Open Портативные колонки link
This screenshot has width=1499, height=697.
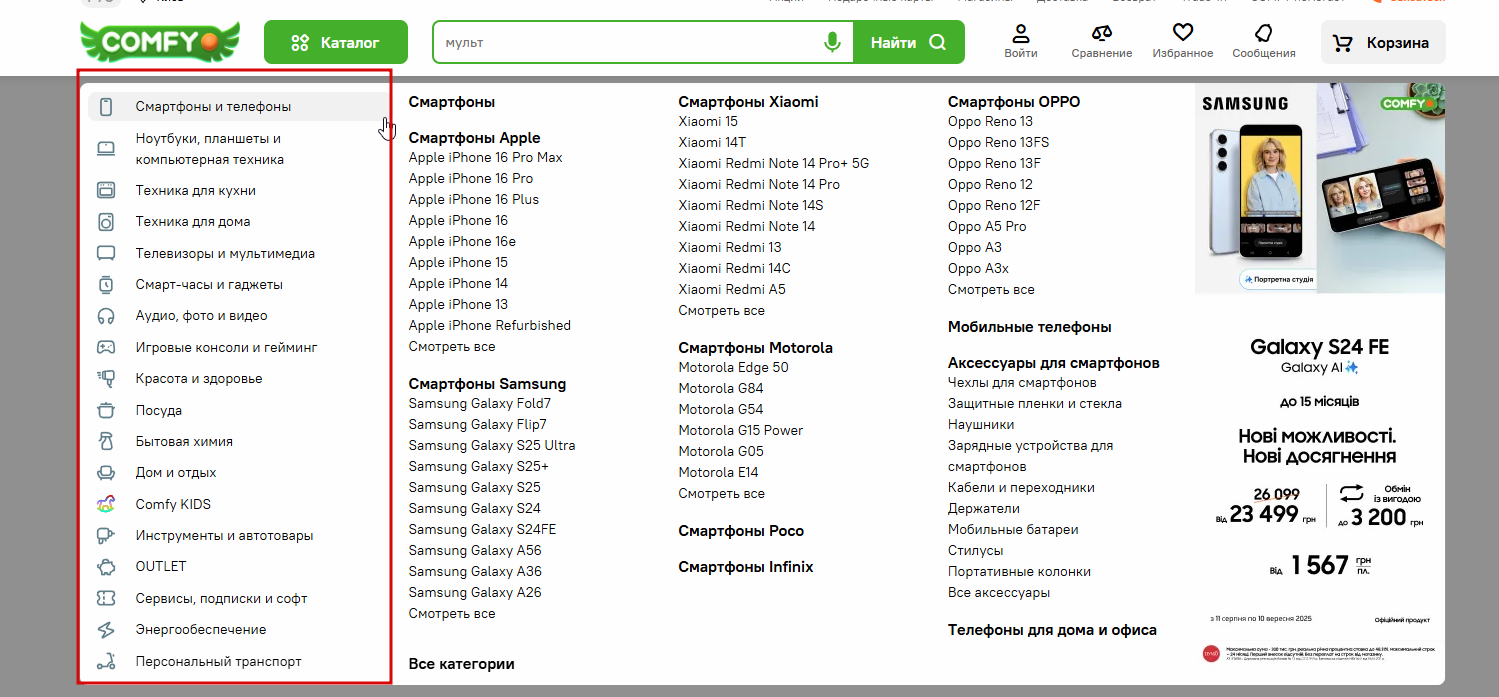[x=1020, y=572]
